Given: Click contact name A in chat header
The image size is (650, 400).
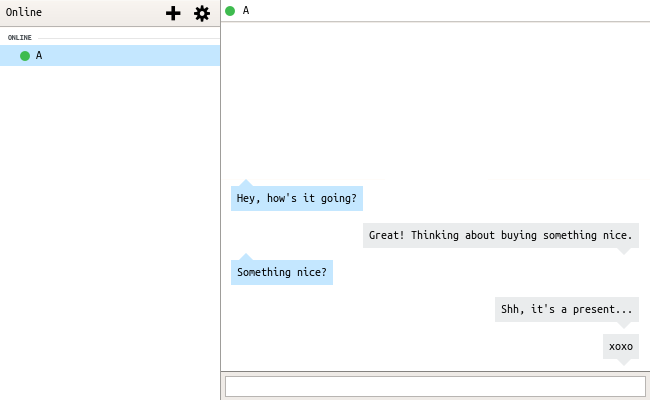Looking at the screenshot, I should click(x=246, y=11).
